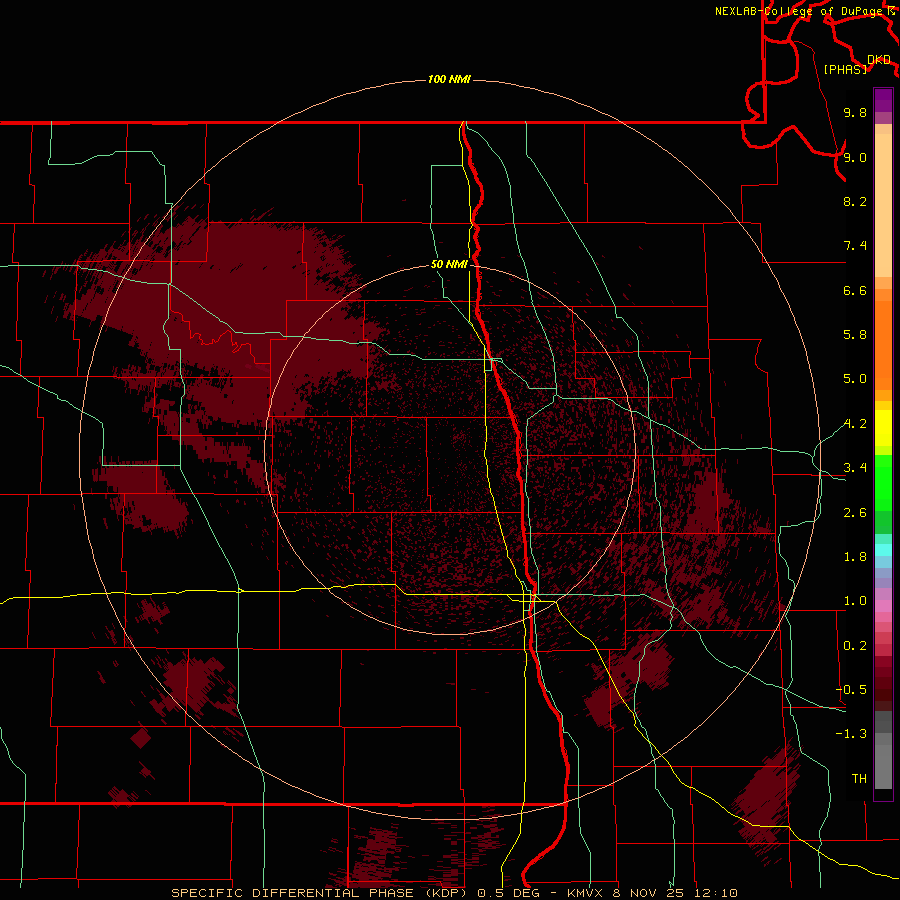This screenshot has height=900, width=900.
Task: Click the "100 NMI" range ring label
Action: (x=449, y=79)
